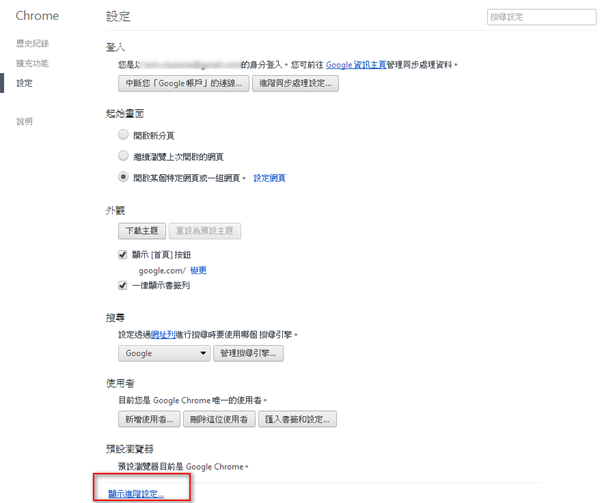Viewport: 600px width, 503px height.
Task: Select 繼續瀏覽上次開啟的網頁 radio option
Action: coord(123,156)
